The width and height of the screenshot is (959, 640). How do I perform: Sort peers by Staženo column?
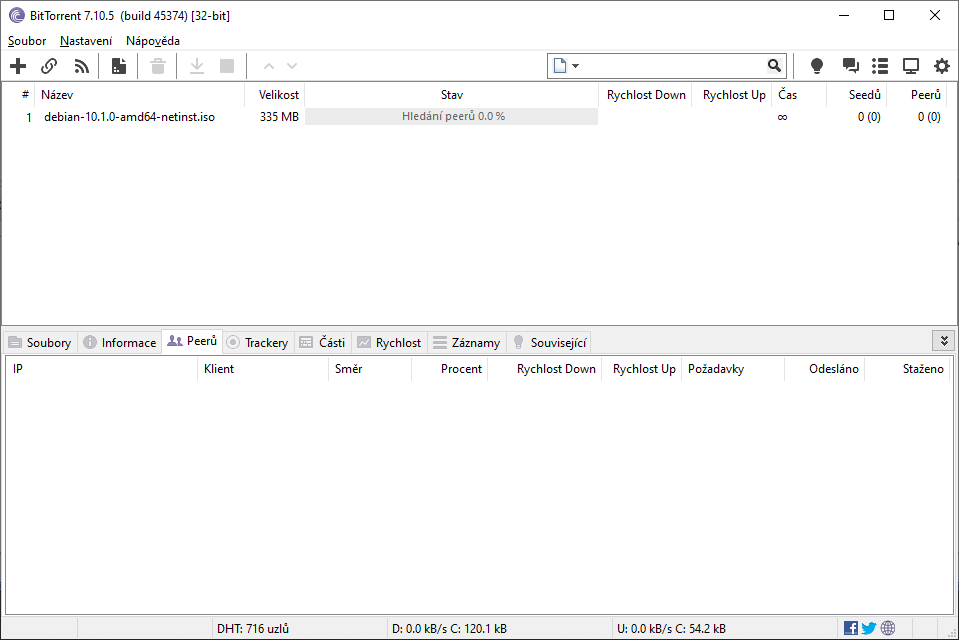pos(908,369)
